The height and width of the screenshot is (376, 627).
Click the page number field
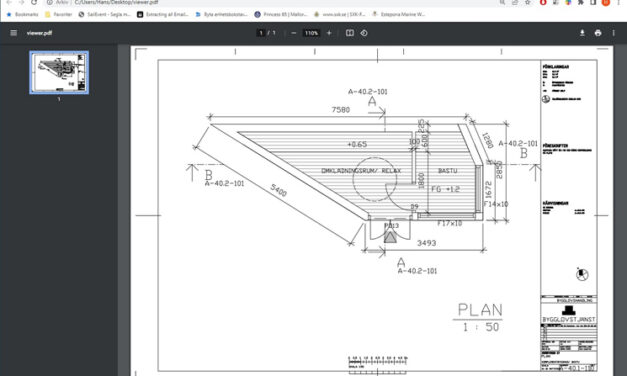[x=261, y=33]
